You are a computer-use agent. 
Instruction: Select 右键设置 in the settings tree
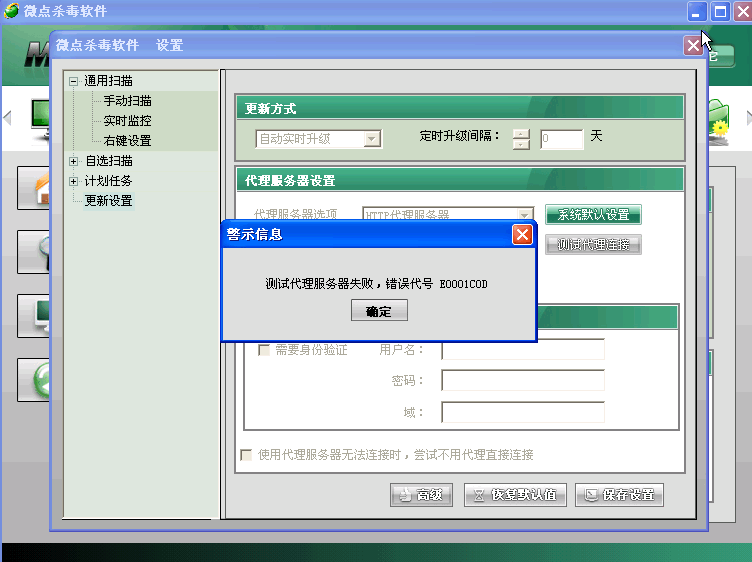[128, 141]
